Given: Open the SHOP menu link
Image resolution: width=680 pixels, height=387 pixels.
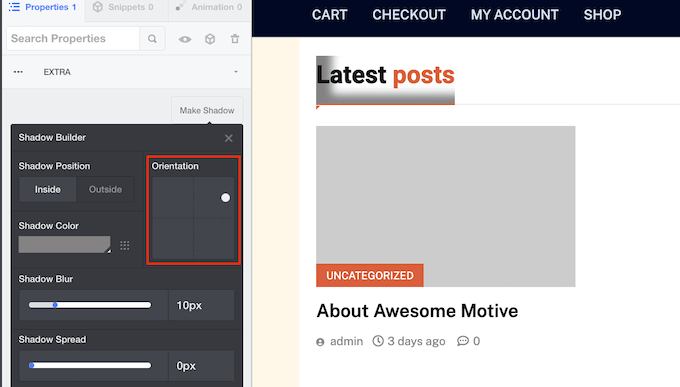Looking at the screenshot, I should pos(602,15).
